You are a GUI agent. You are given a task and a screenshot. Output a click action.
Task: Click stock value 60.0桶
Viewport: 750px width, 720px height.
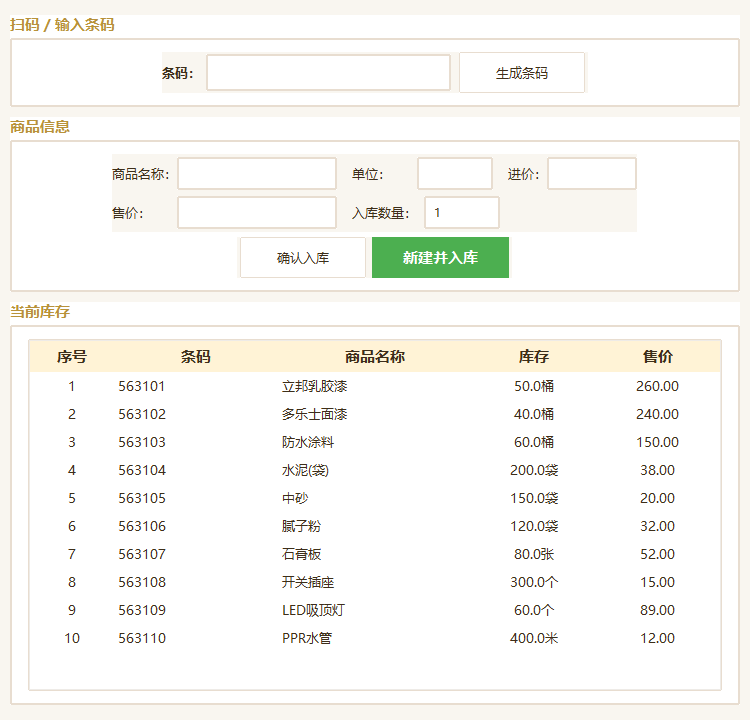534,442
